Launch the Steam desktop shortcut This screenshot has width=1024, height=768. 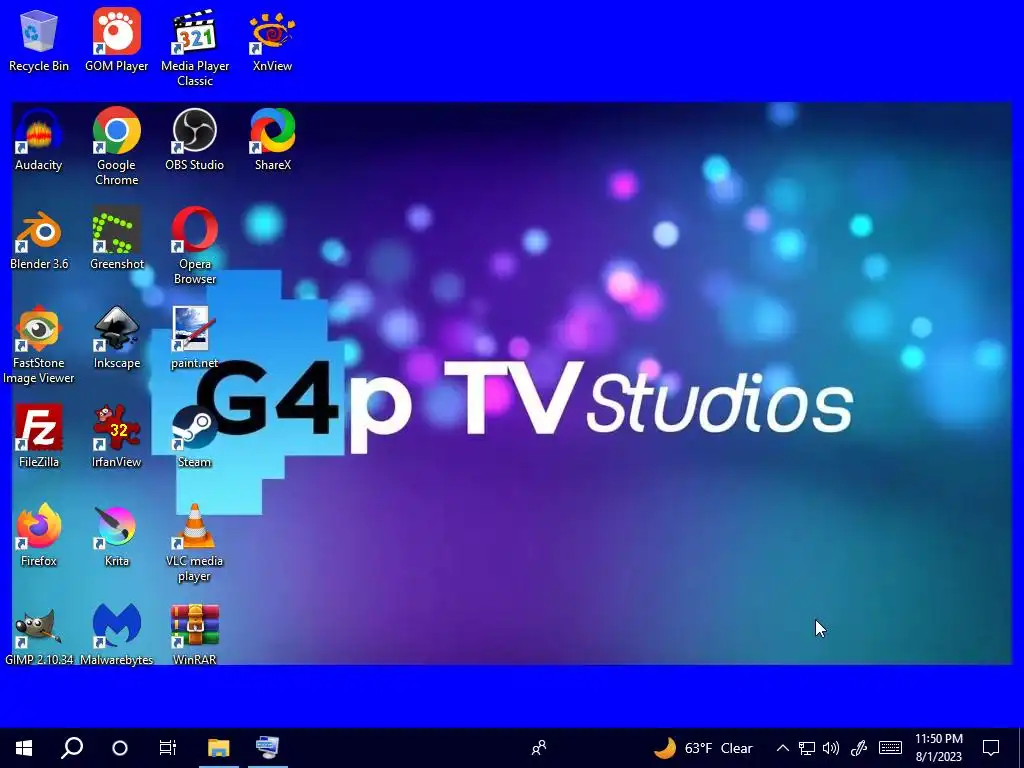pos(195,437)
